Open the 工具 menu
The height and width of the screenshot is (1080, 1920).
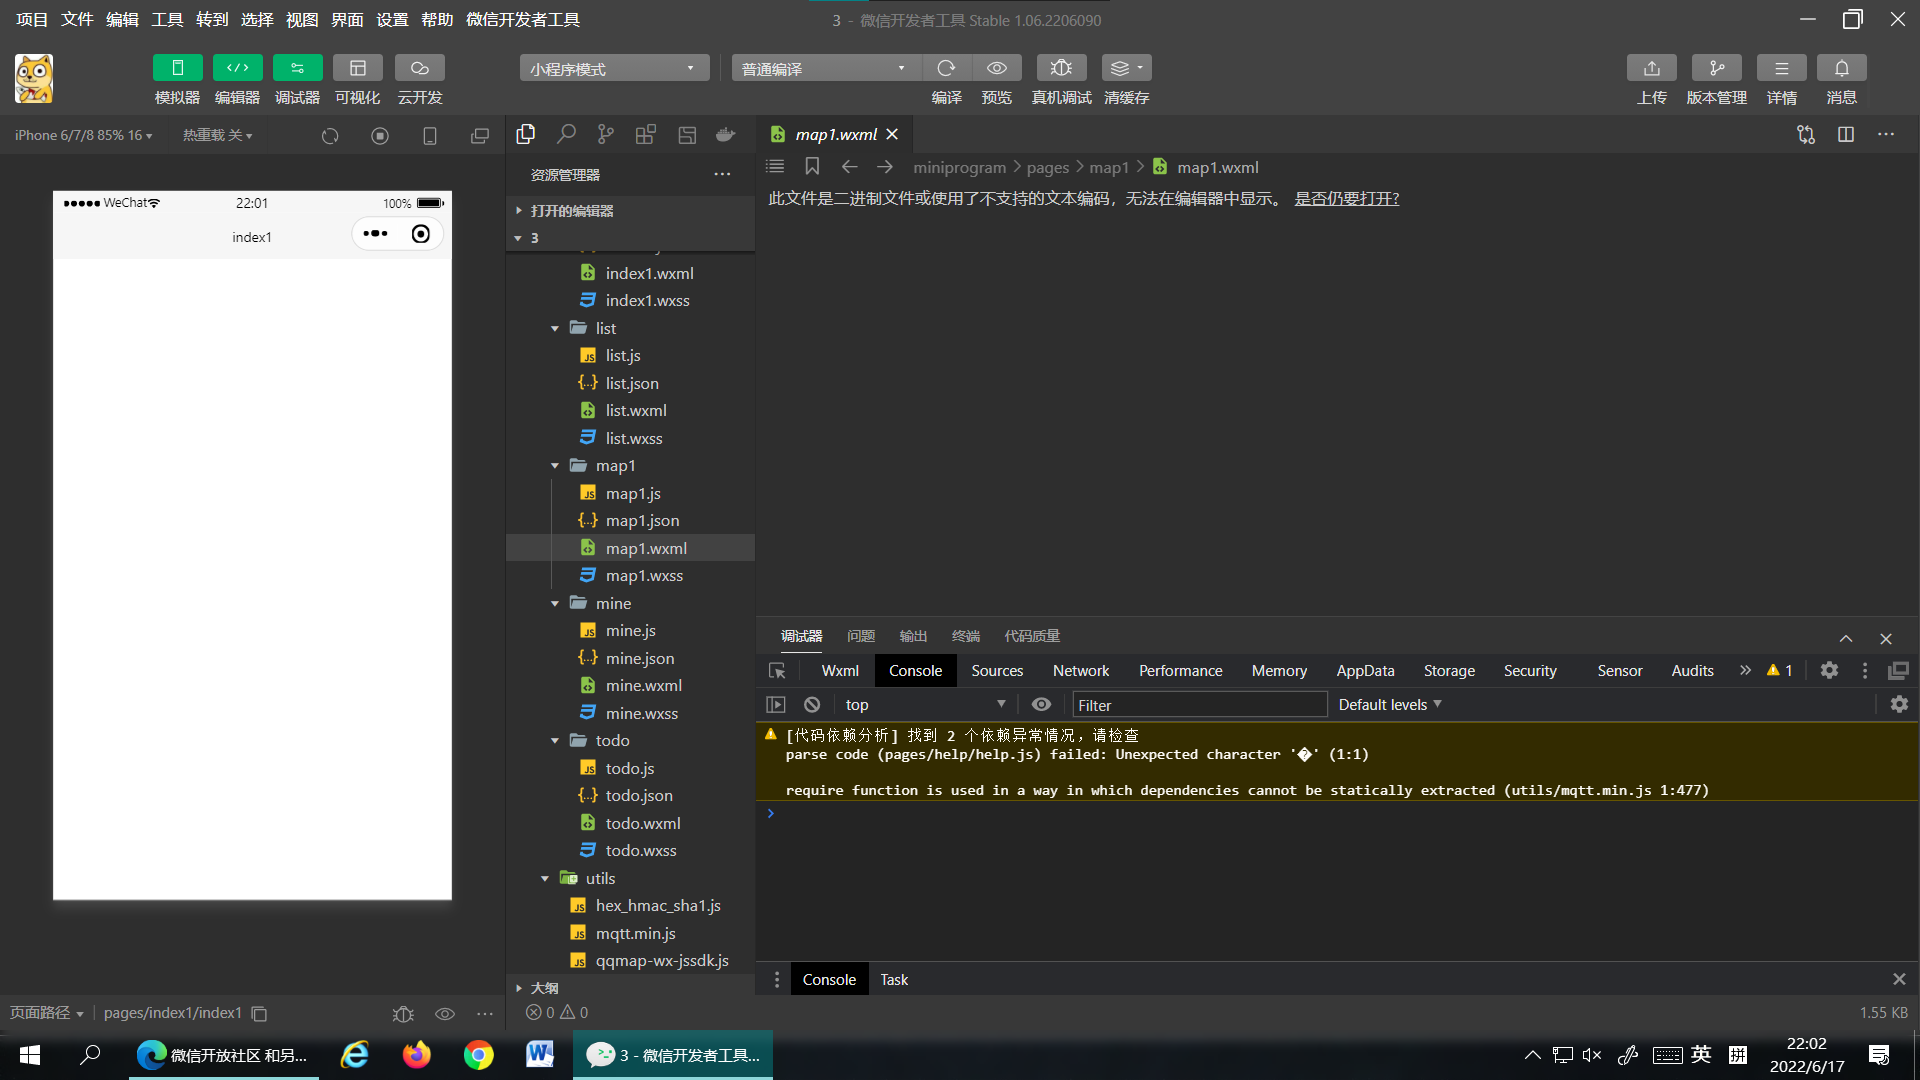pos(166,19)
